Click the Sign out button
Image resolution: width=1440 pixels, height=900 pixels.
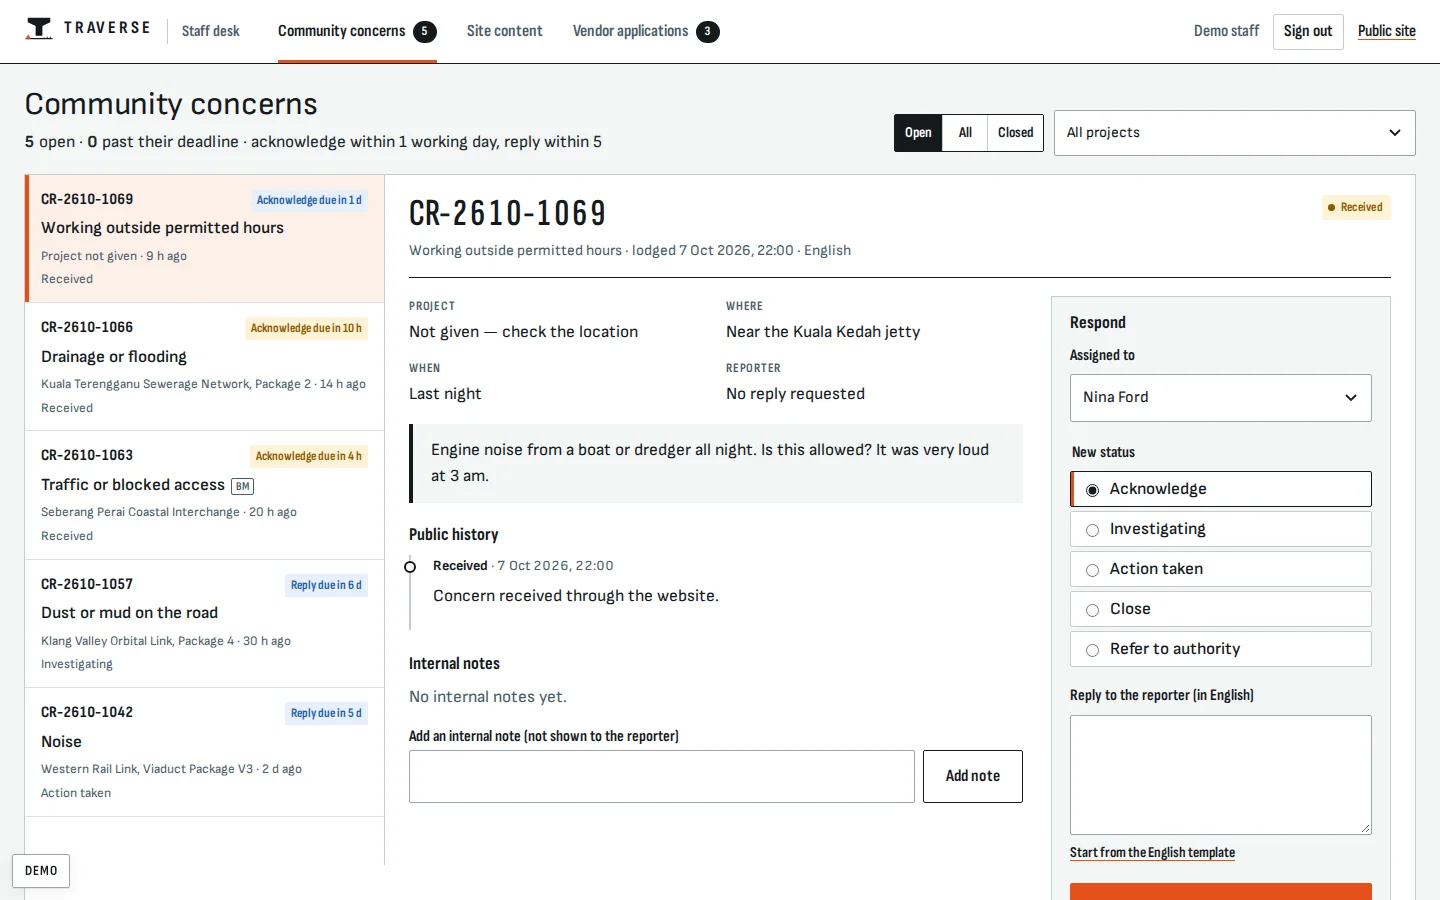point(1308,31)
